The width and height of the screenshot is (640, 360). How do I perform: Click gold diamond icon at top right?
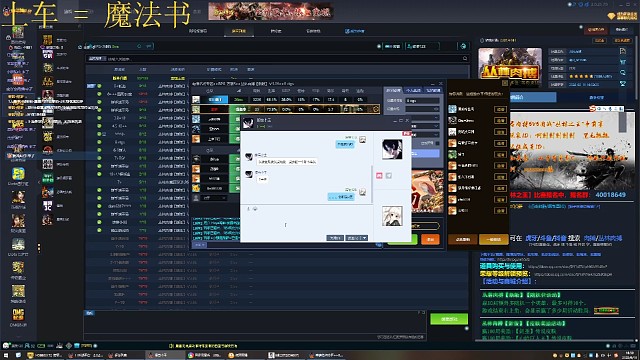click(x=611, y=16)
